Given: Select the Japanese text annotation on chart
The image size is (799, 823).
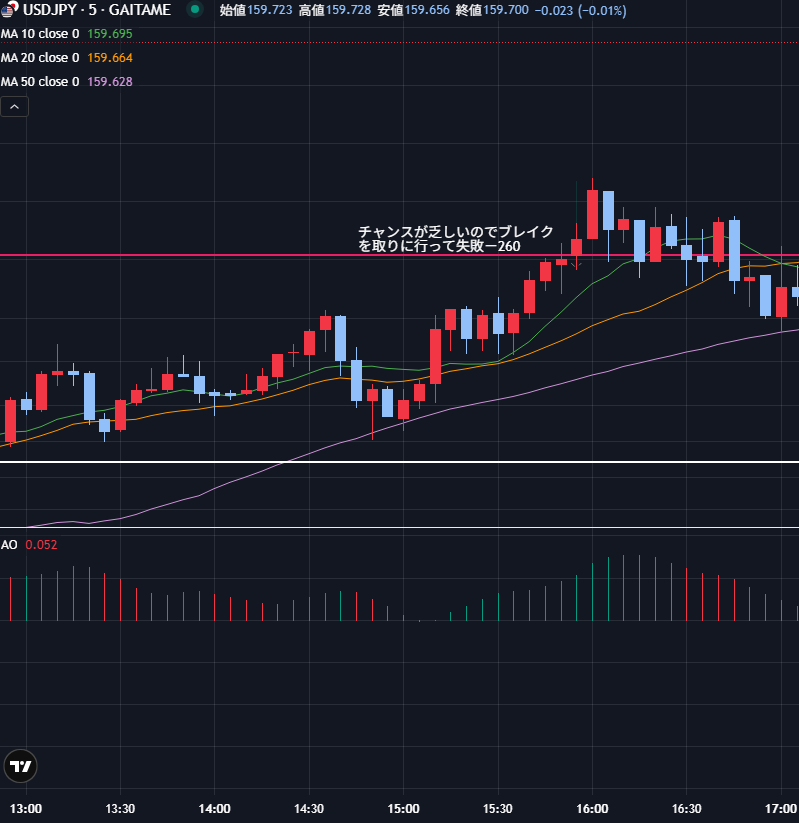Looking at the screenshot, I should point(456,238).
